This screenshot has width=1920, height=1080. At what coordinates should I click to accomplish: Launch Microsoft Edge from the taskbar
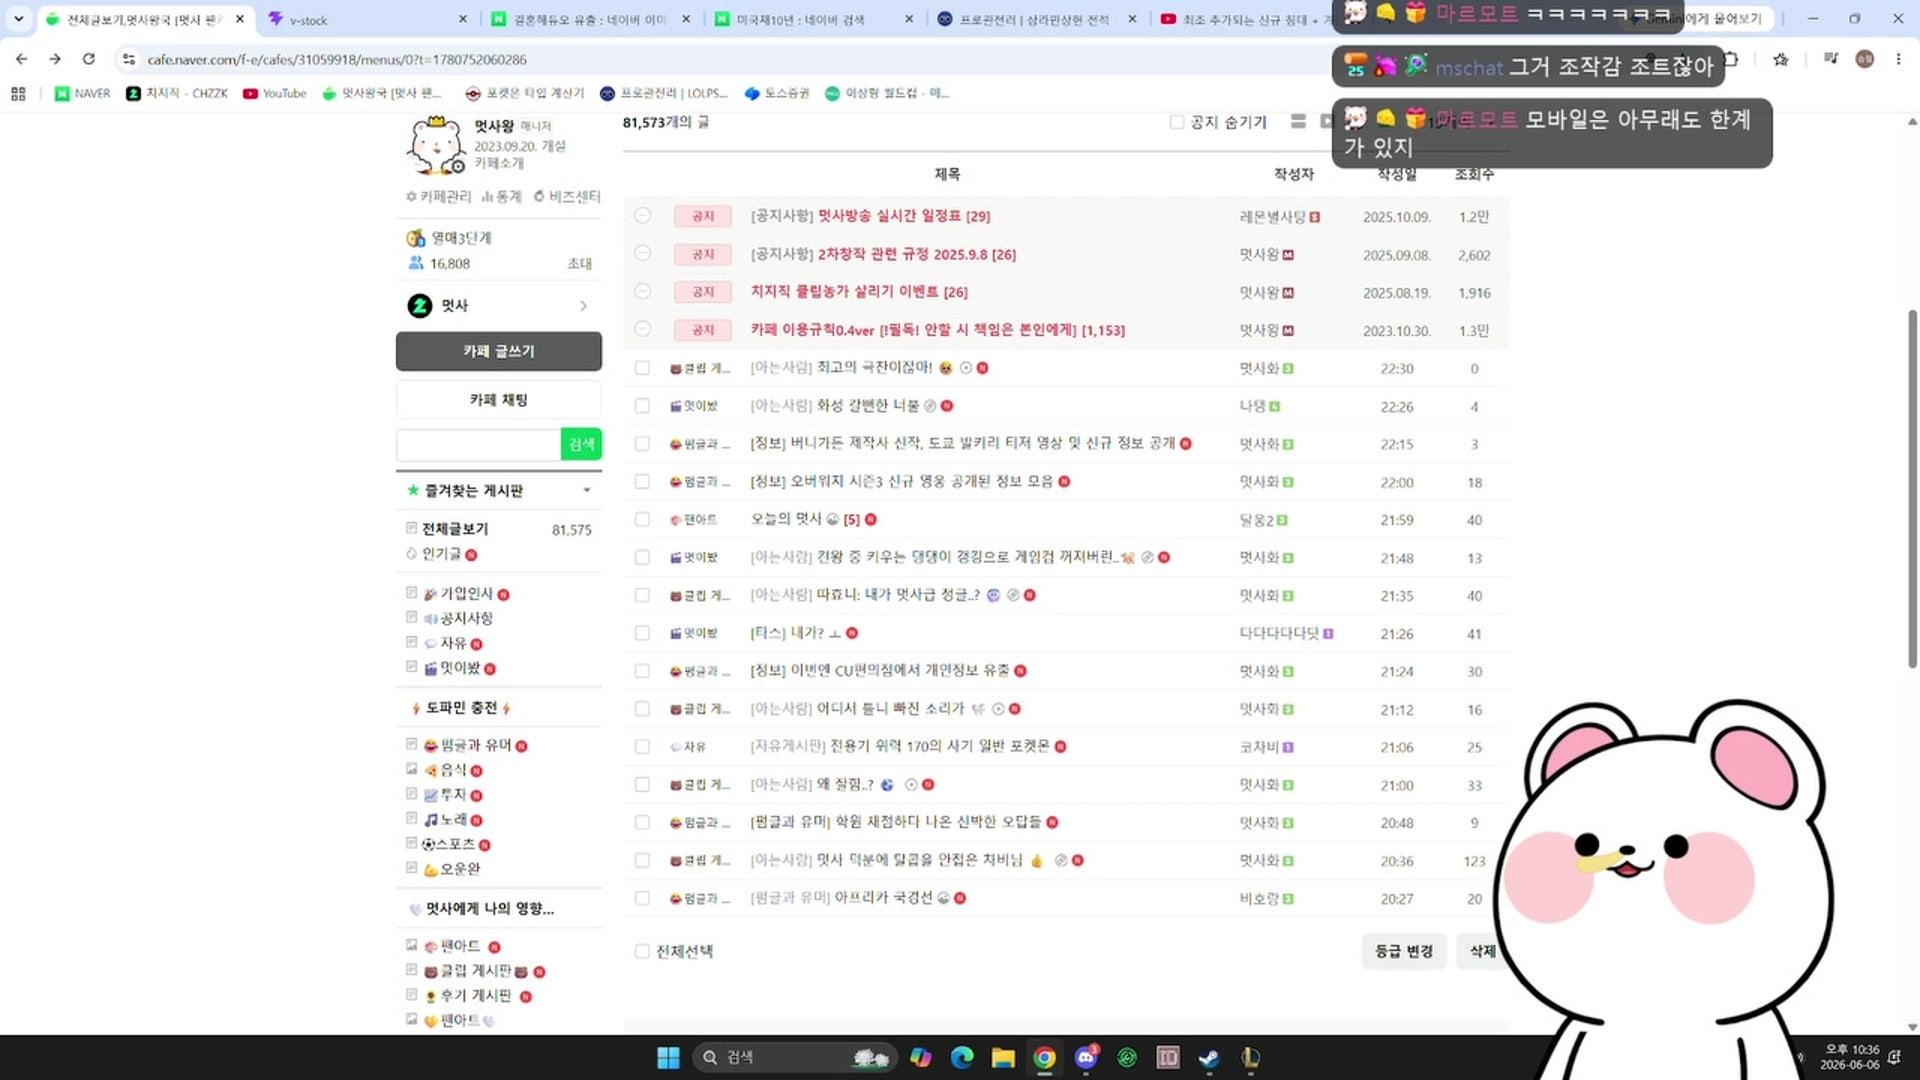(x=962, y=1057)
